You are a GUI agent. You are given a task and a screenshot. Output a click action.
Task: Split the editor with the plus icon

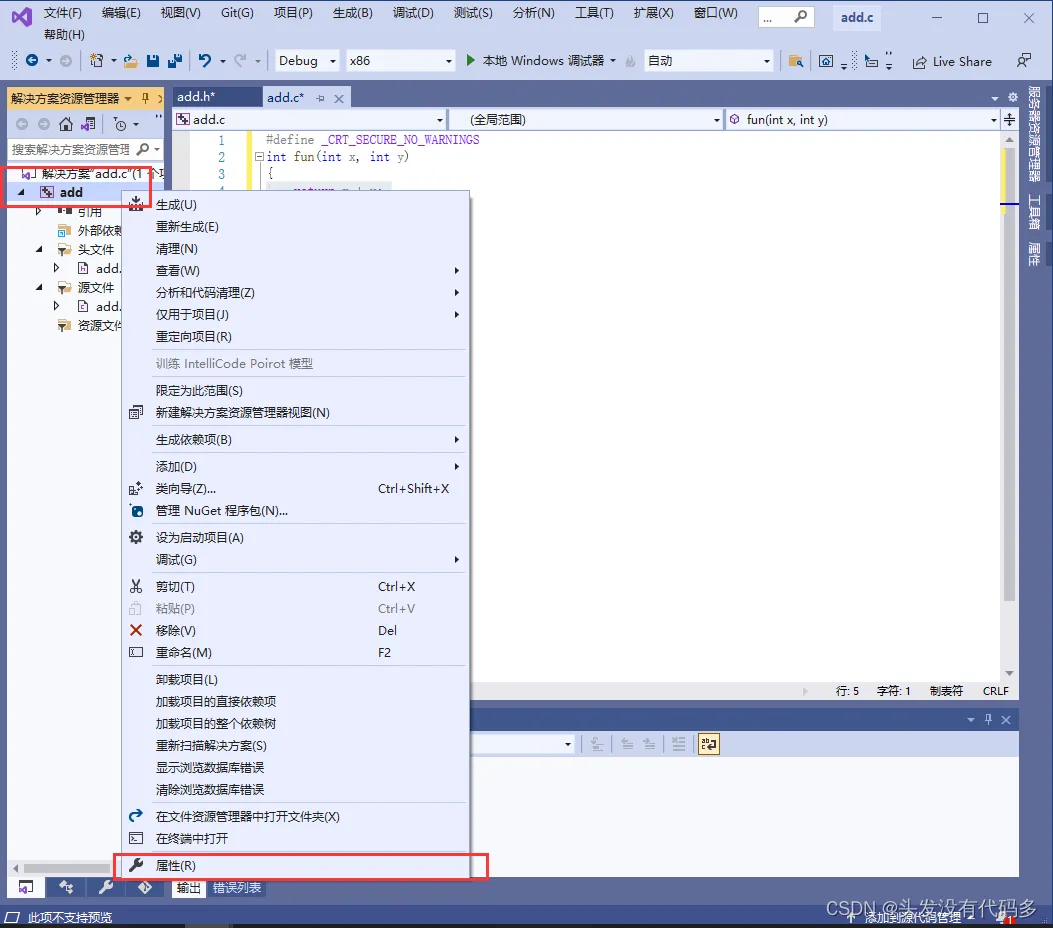1009,120
